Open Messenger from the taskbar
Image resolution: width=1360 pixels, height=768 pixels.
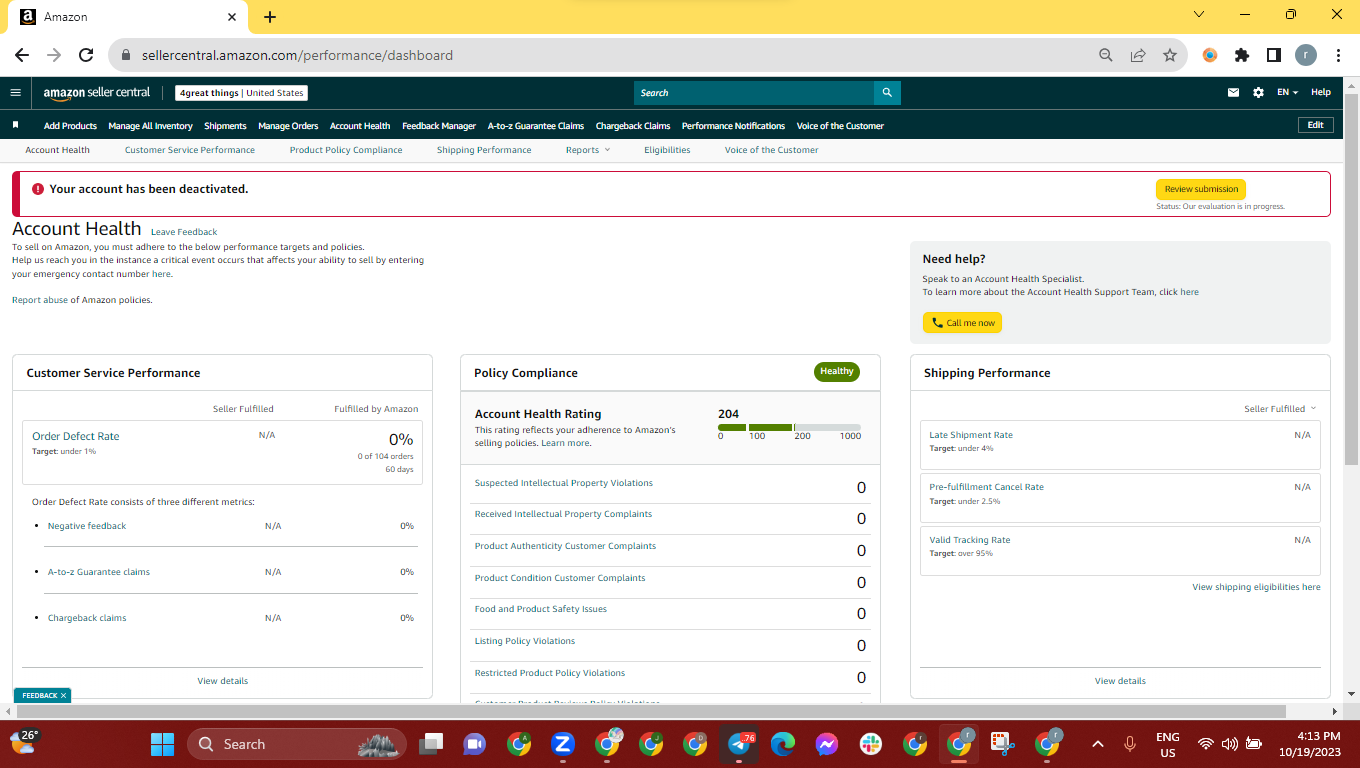pos(827,744)
